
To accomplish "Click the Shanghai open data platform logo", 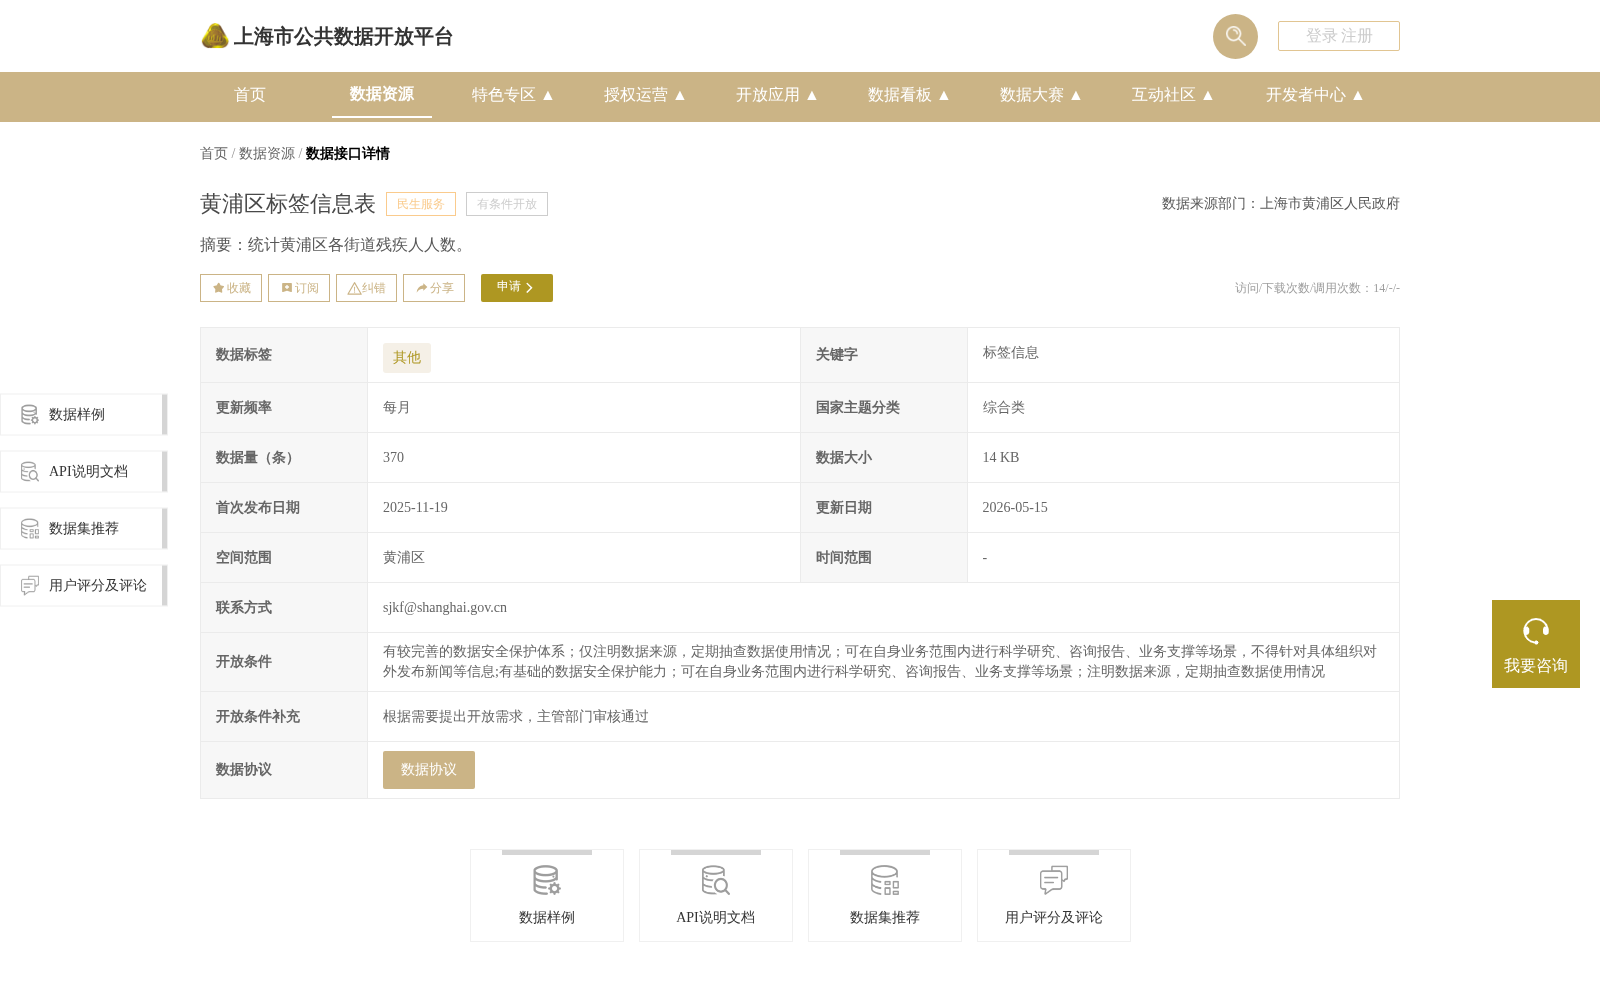I will (x=327, y=36).
